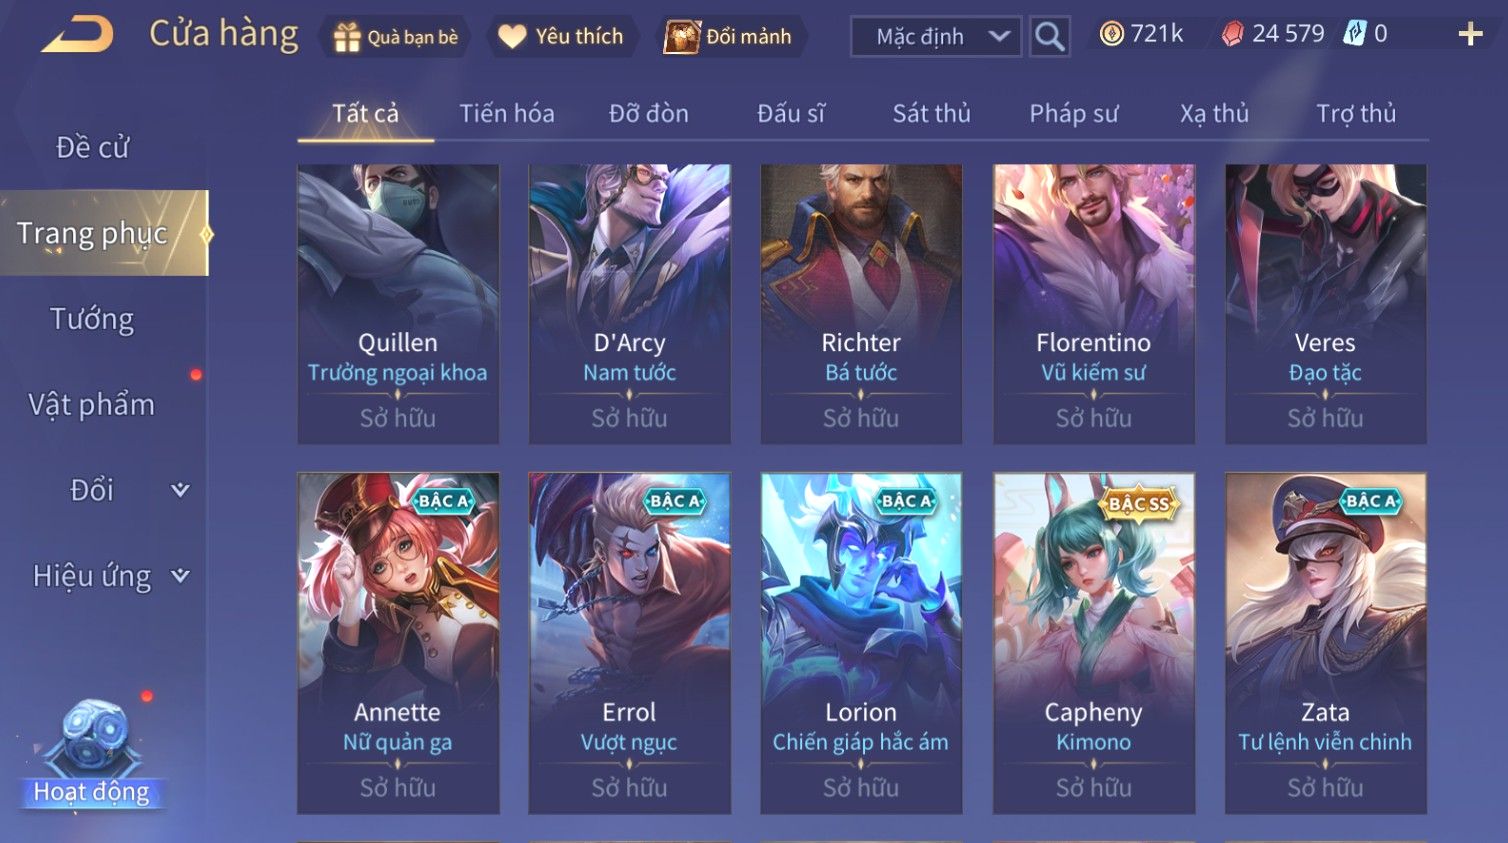Tap the plus icon to add currency
This screenshot has width=1508, height=843.
(1470, 35)
